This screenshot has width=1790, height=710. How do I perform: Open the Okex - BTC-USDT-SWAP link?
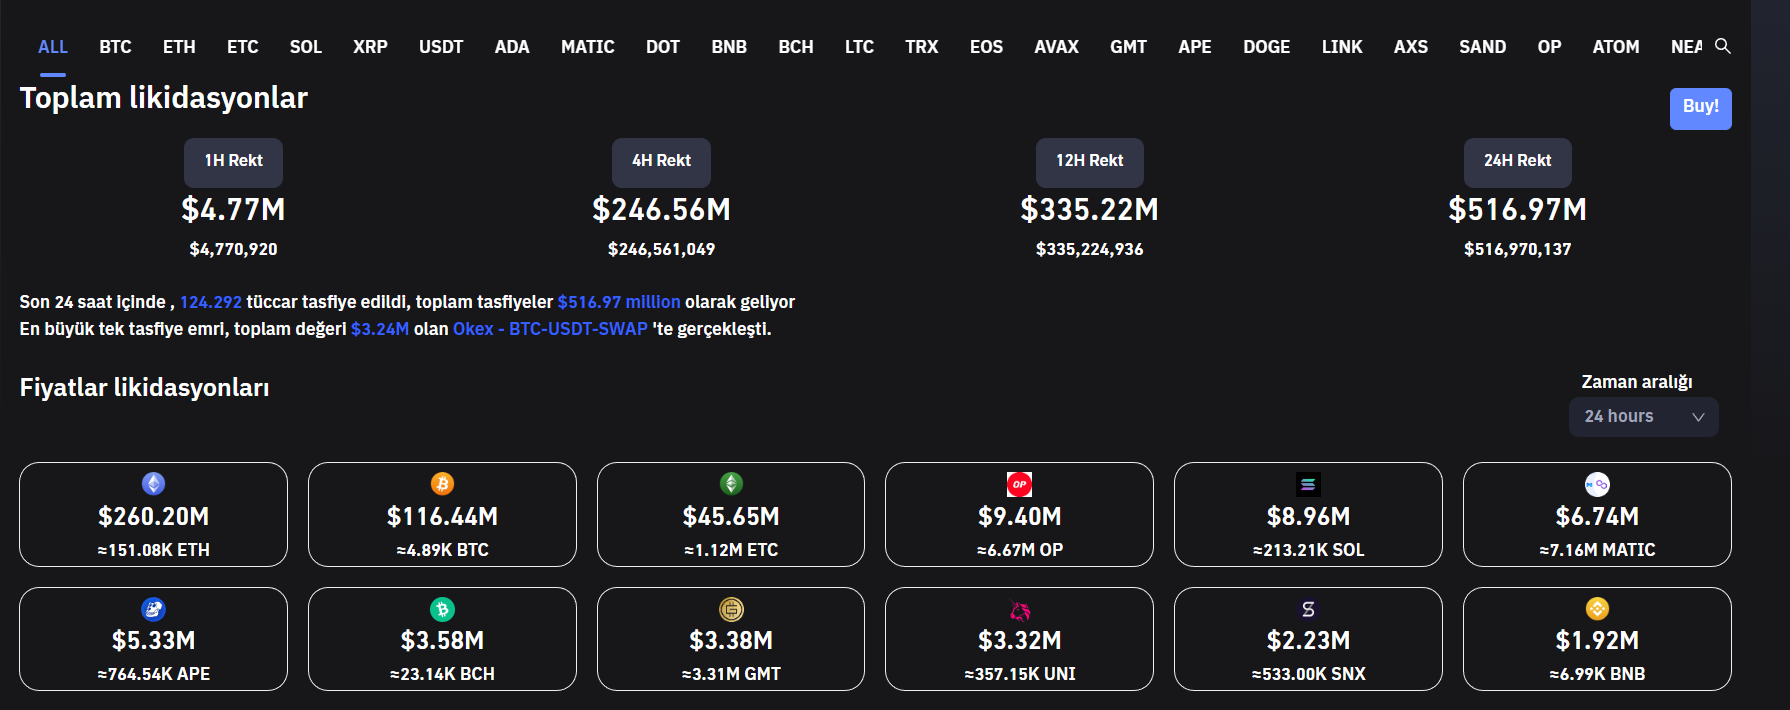pos(550,329)
